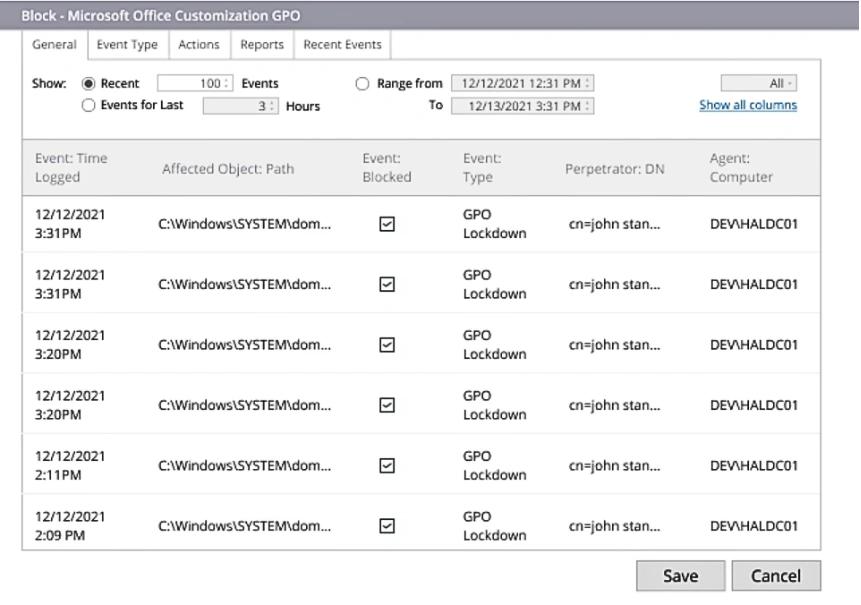Screen dimensions: 861x605
Task: Click the Save button
Action: 680,575
